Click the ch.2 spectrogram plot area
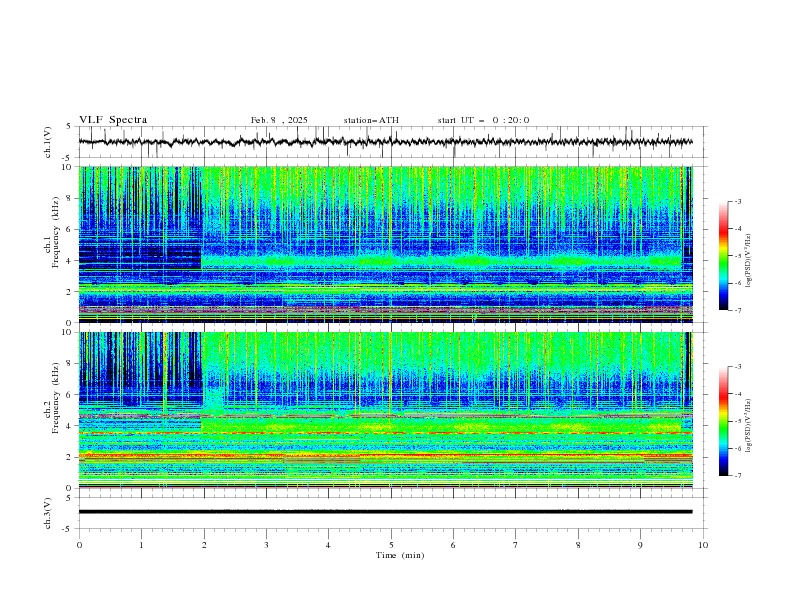The image size is (792, 612). click(x=386, y=410)
